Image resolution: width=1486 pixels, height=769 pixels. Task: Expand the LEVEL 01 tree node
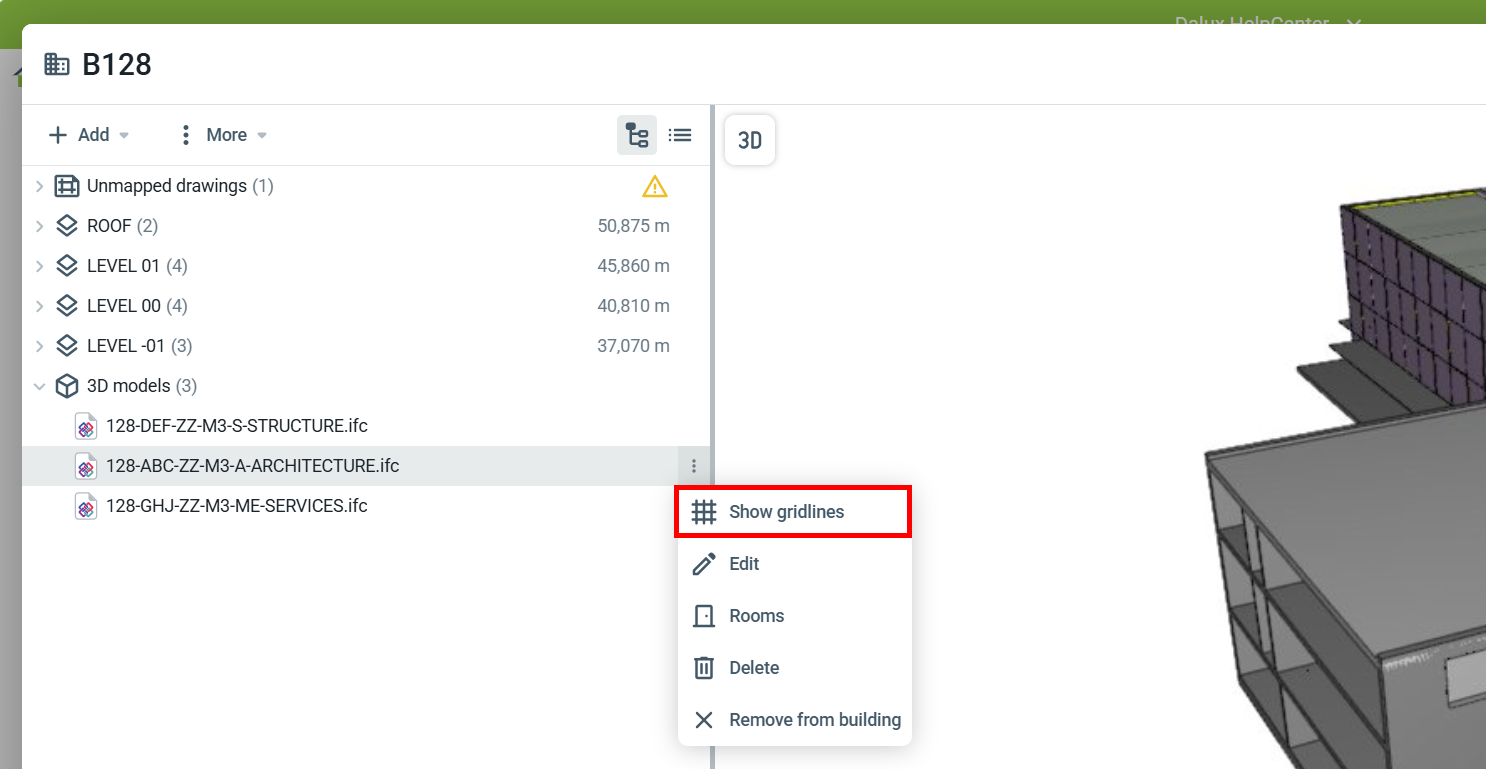39,266
